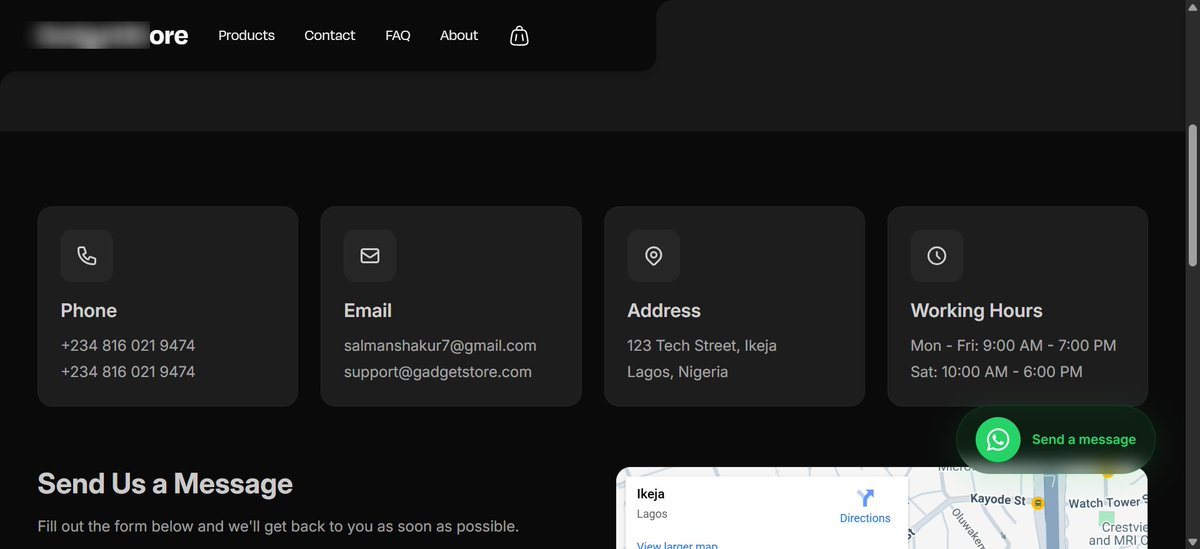Click the Email card heading
This screenshot has width=1200, height=549.
point(368,311)
